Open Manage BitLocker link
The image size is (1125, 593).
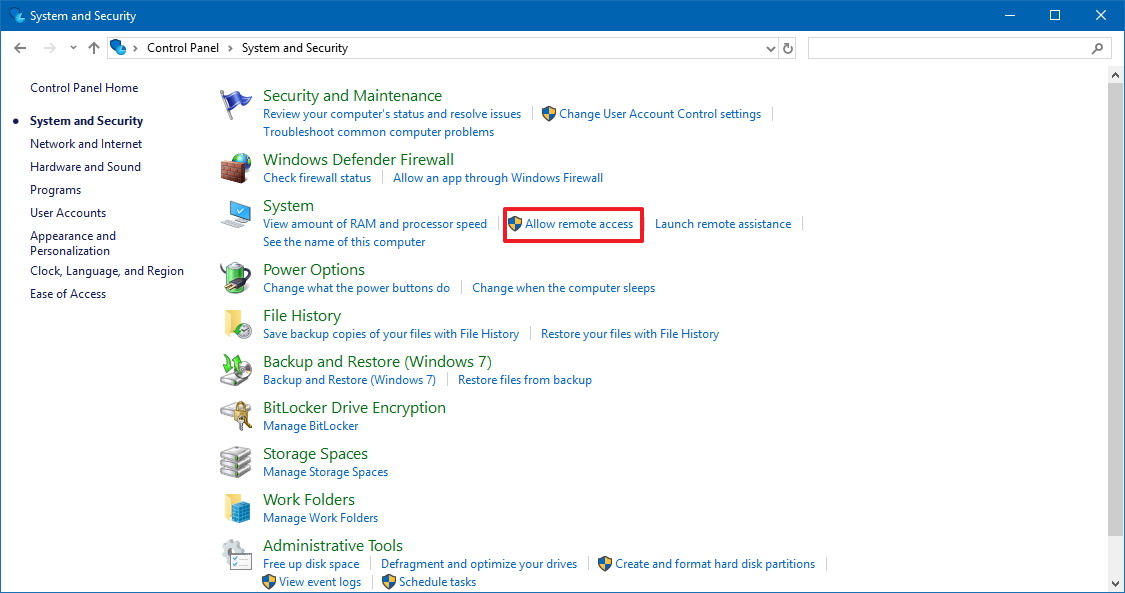(311, 426)
